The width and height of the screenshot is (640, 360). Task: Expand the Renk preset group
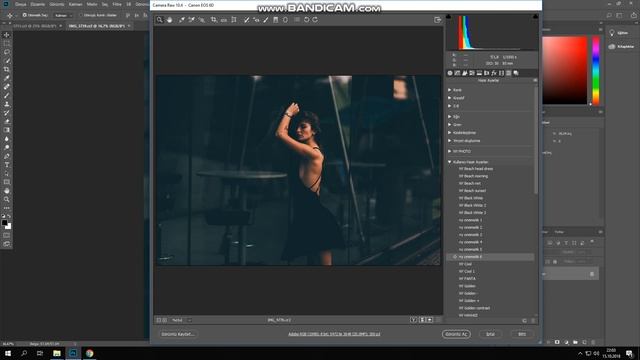449,90
